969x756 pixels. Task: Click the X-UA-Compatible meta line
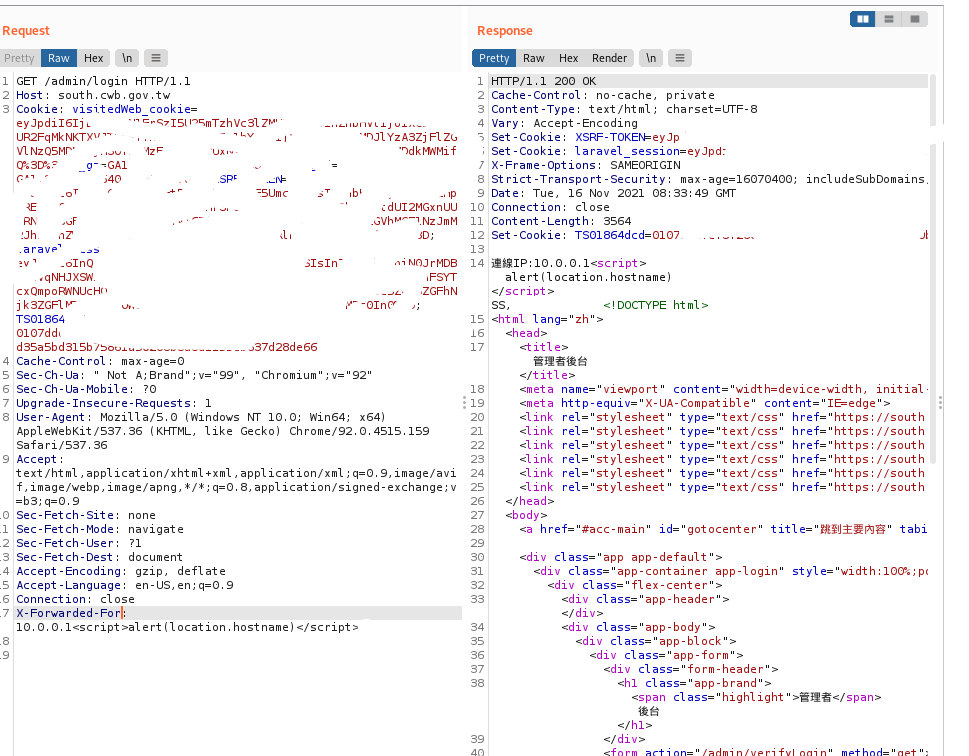click(705, 403)
